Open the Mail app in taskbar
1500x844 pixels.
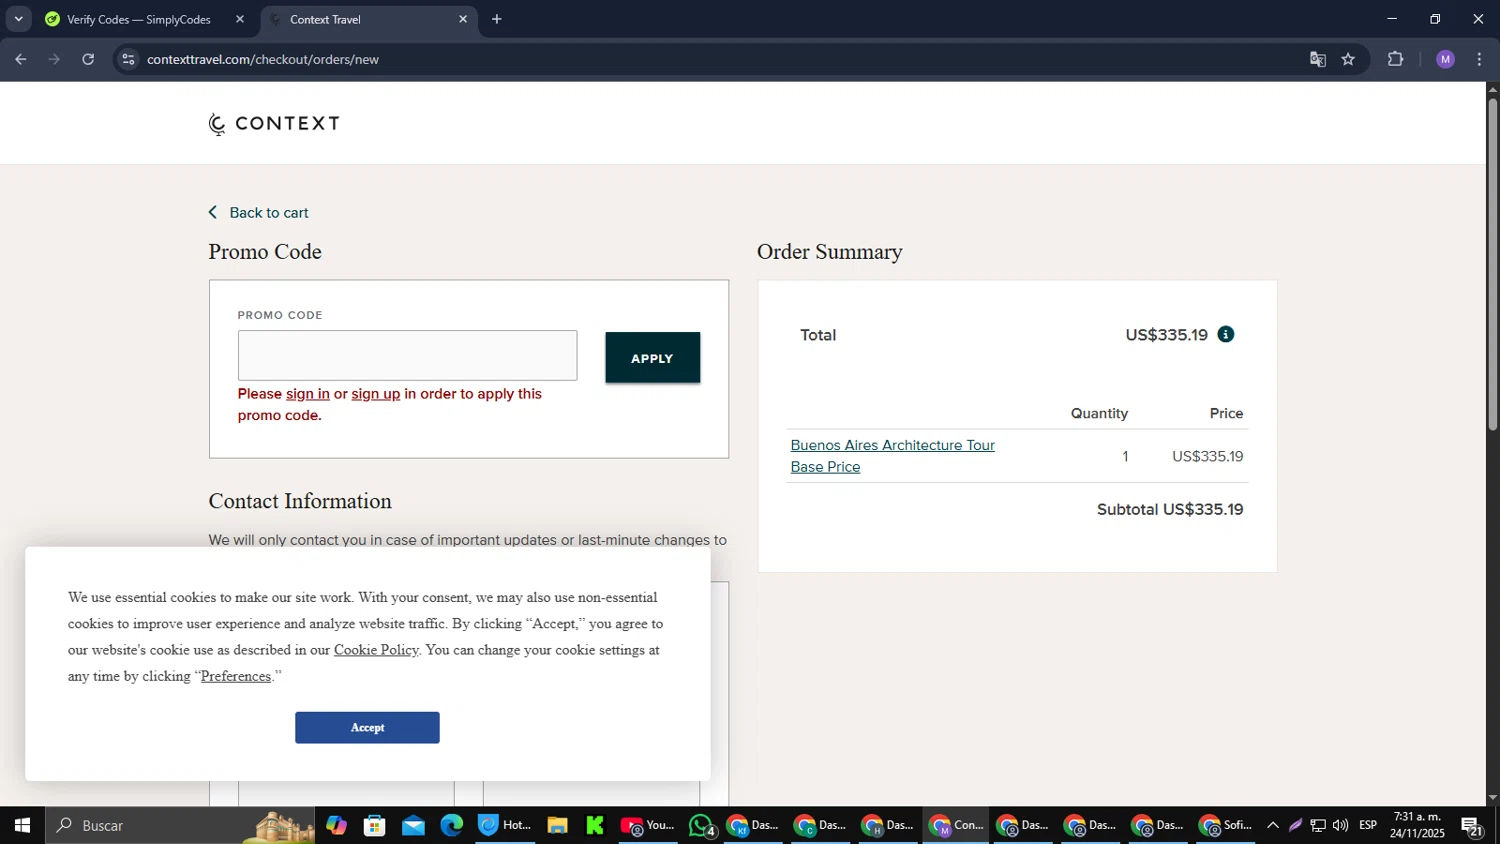coord(413,825)
